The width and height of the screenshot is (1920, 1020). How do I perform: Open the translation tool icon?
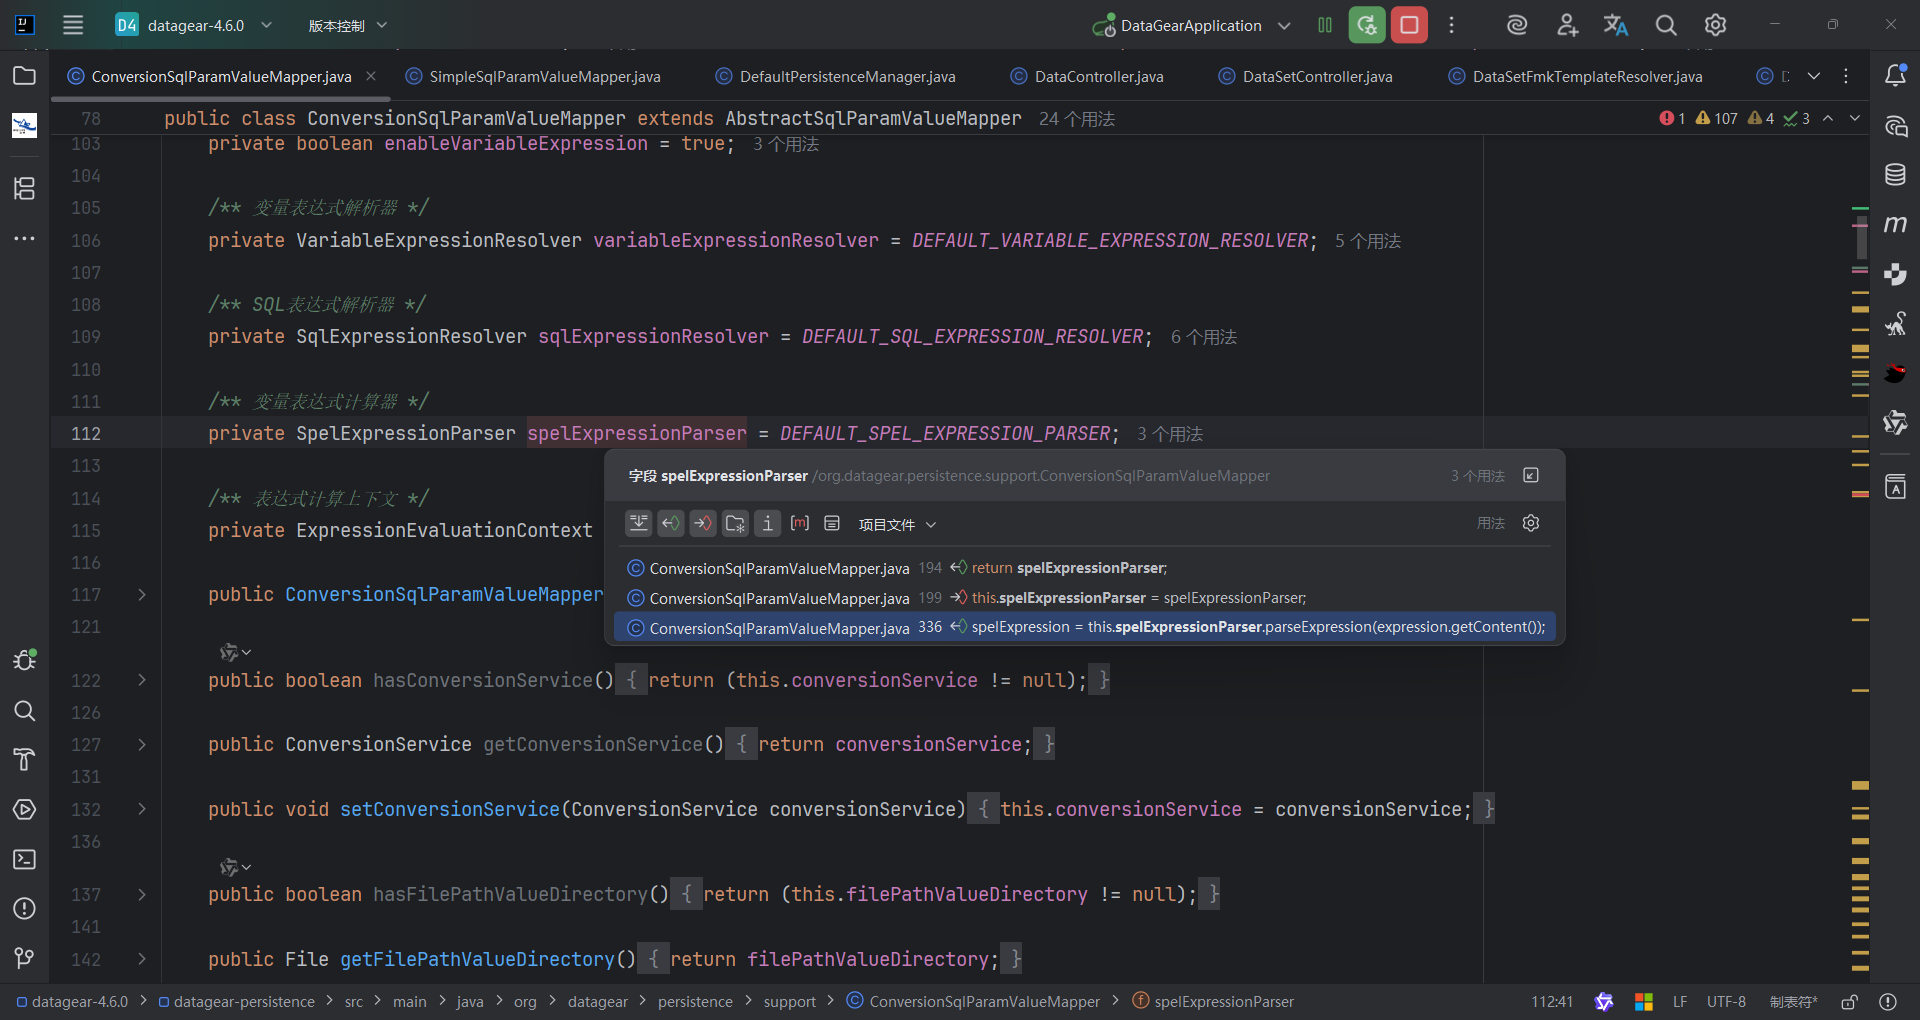(x=1616, y=25)
